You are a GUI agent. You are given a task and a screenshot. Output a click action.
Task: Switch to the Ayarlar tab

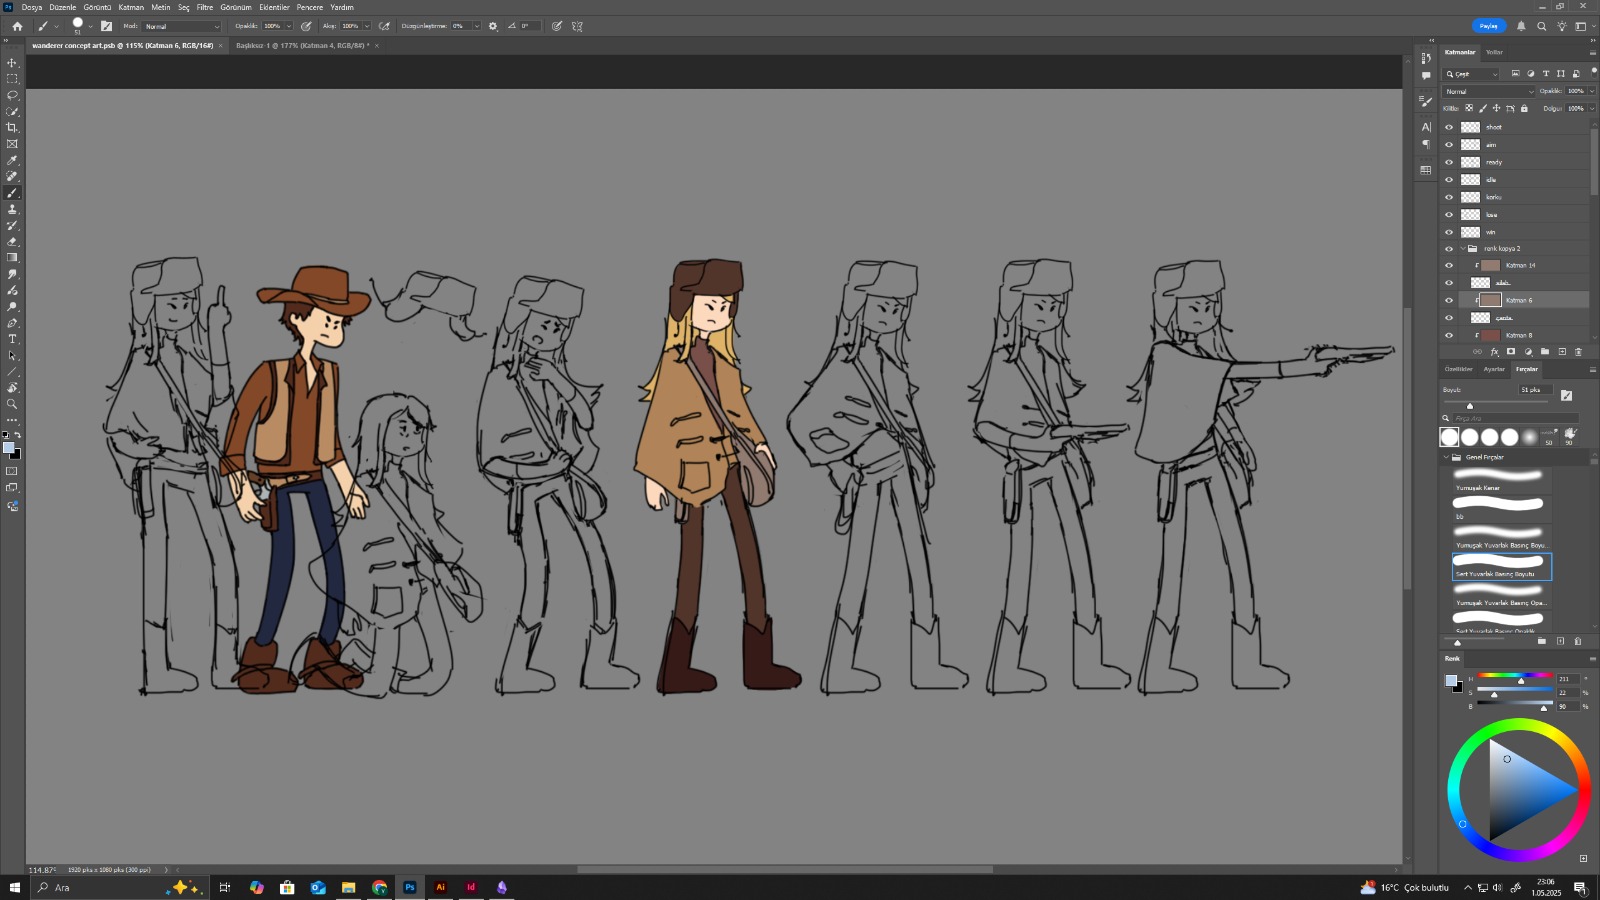pyautogui.click(x=1494, y=369)
